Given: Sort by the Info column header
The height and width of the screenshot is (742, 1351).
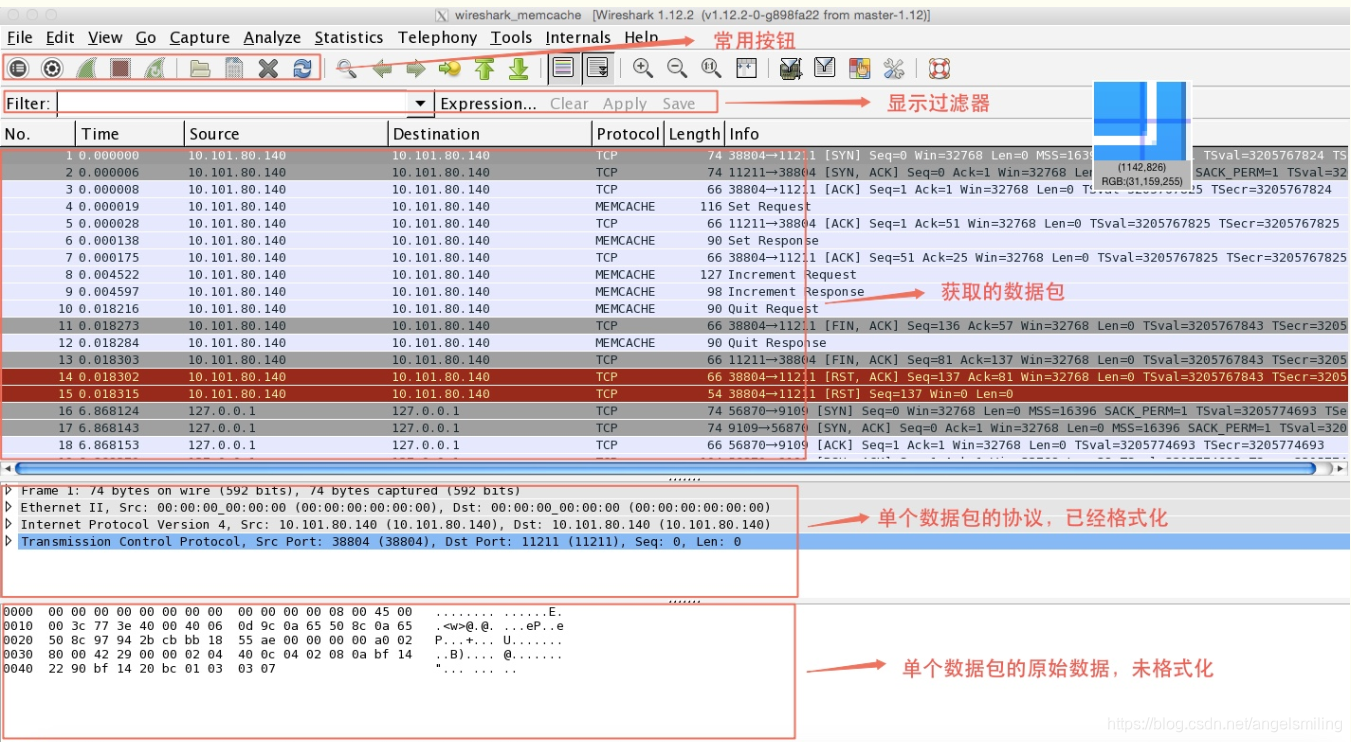Looking at the screenshot, I should pos(1037,134).
